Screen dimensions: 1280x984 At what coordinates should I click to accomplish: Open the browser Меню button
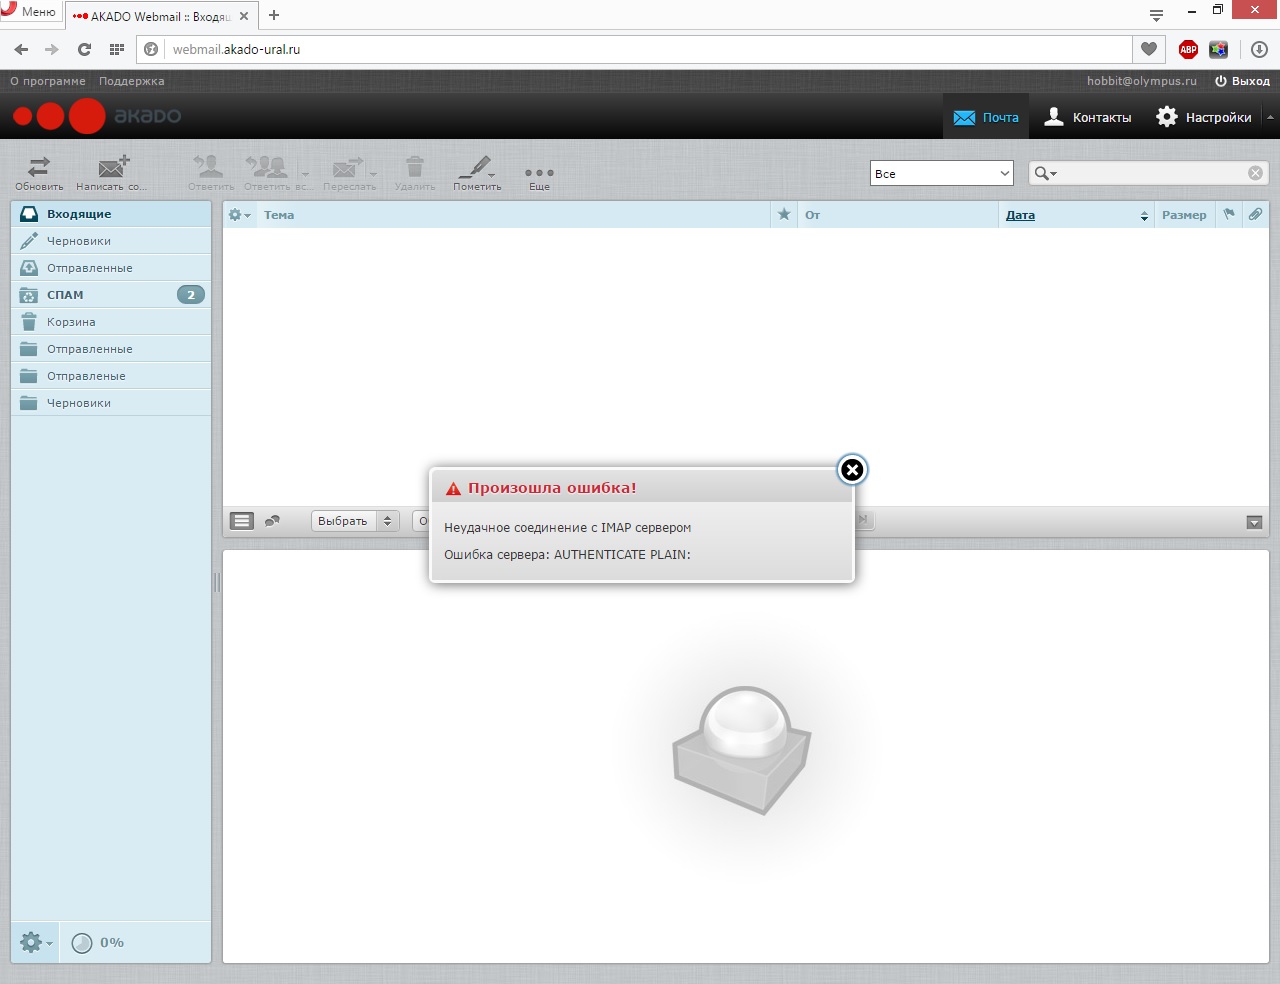coord(30,12)
